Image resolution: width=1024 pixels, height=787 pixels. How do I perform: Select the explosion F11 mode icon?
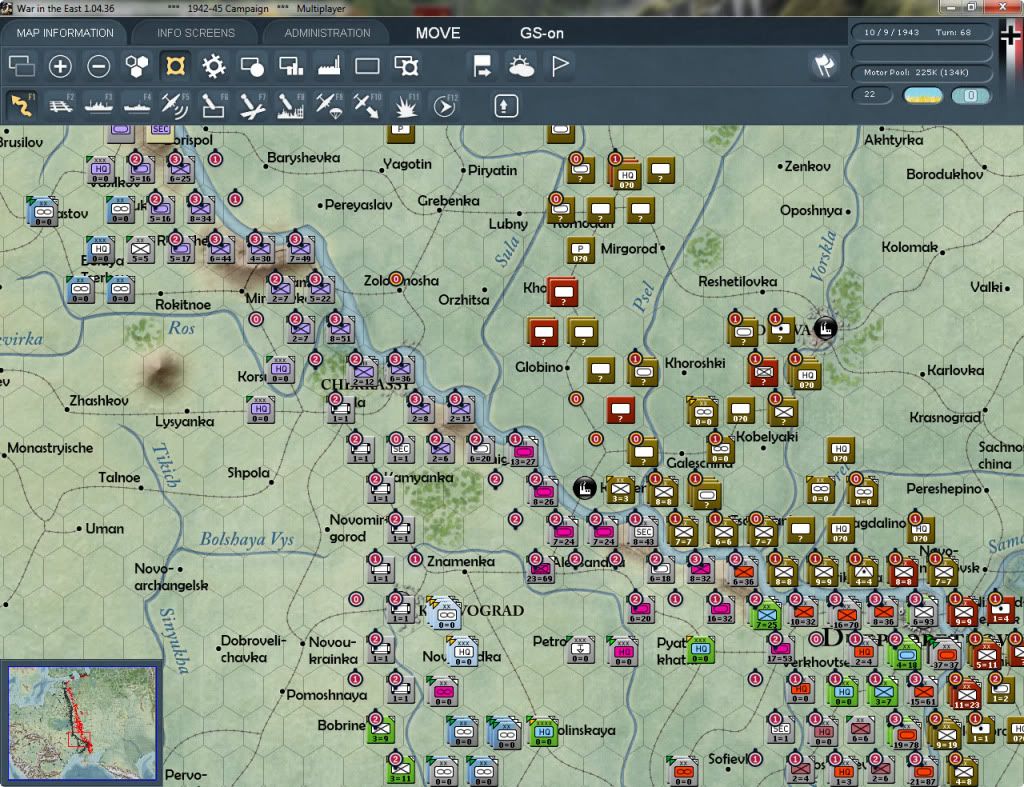coord(406,105)
